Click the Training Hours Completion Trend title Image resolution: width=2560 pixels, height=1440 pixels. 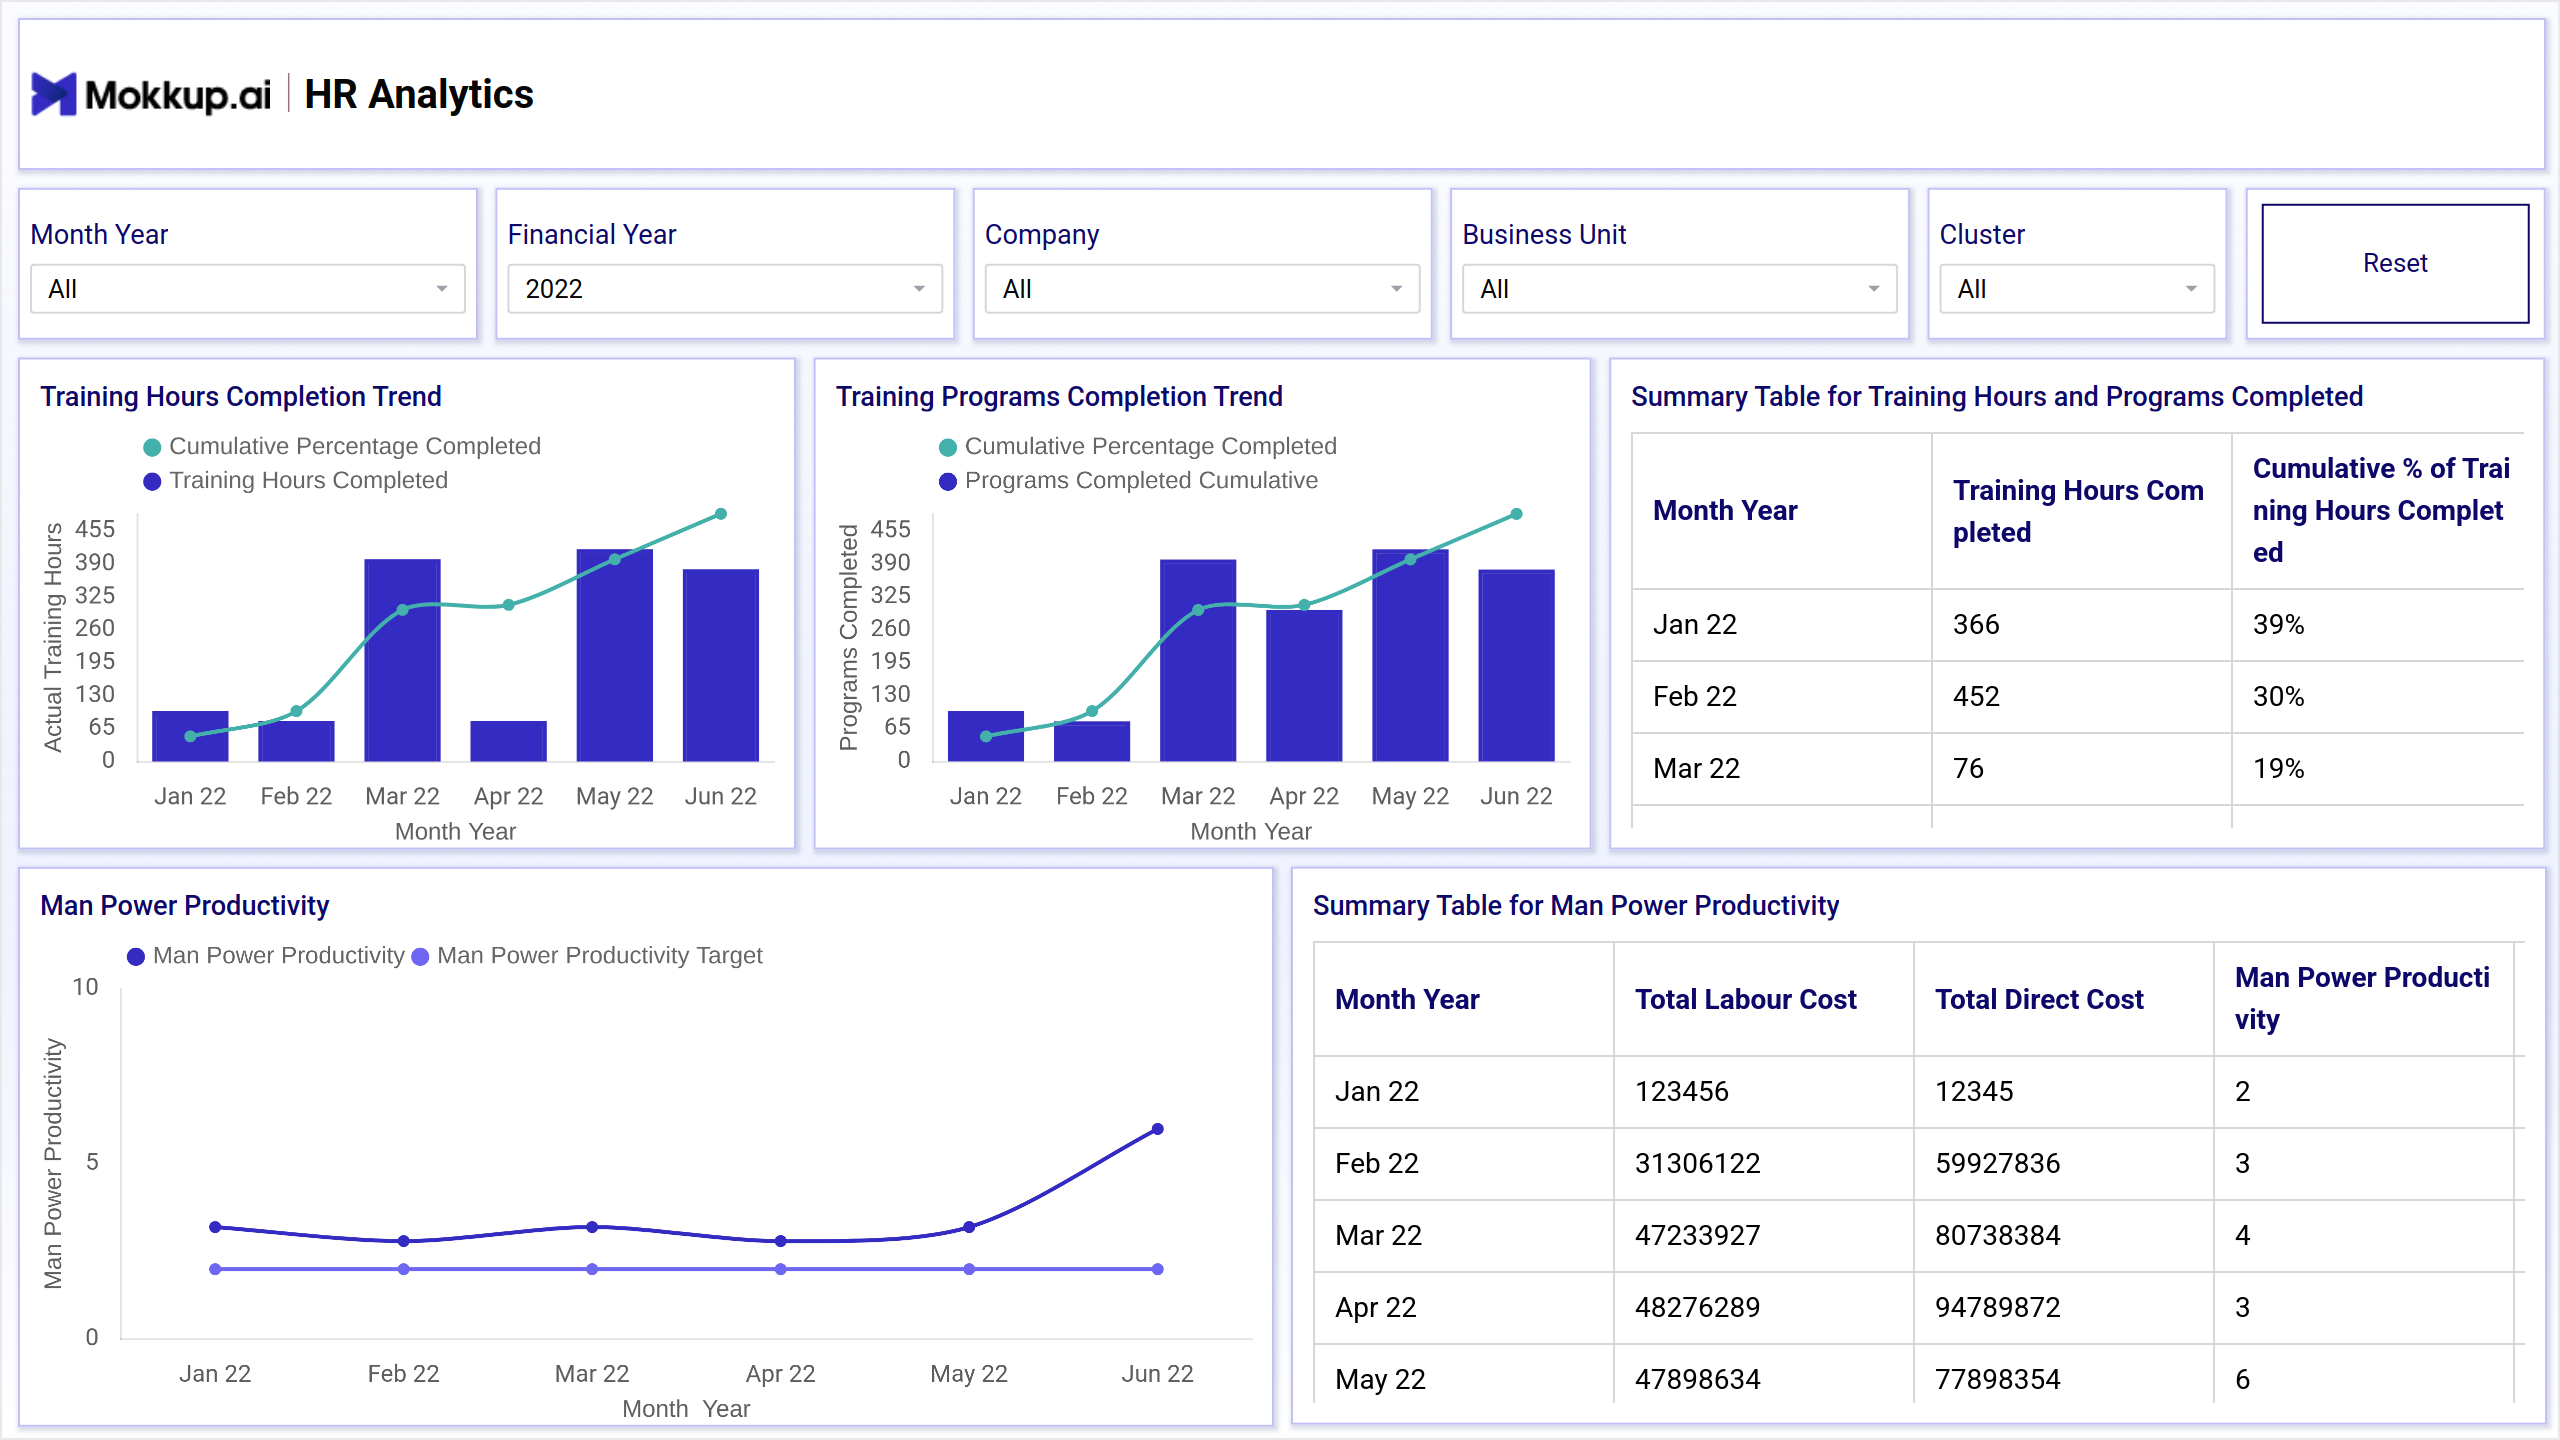click(241, 397)
